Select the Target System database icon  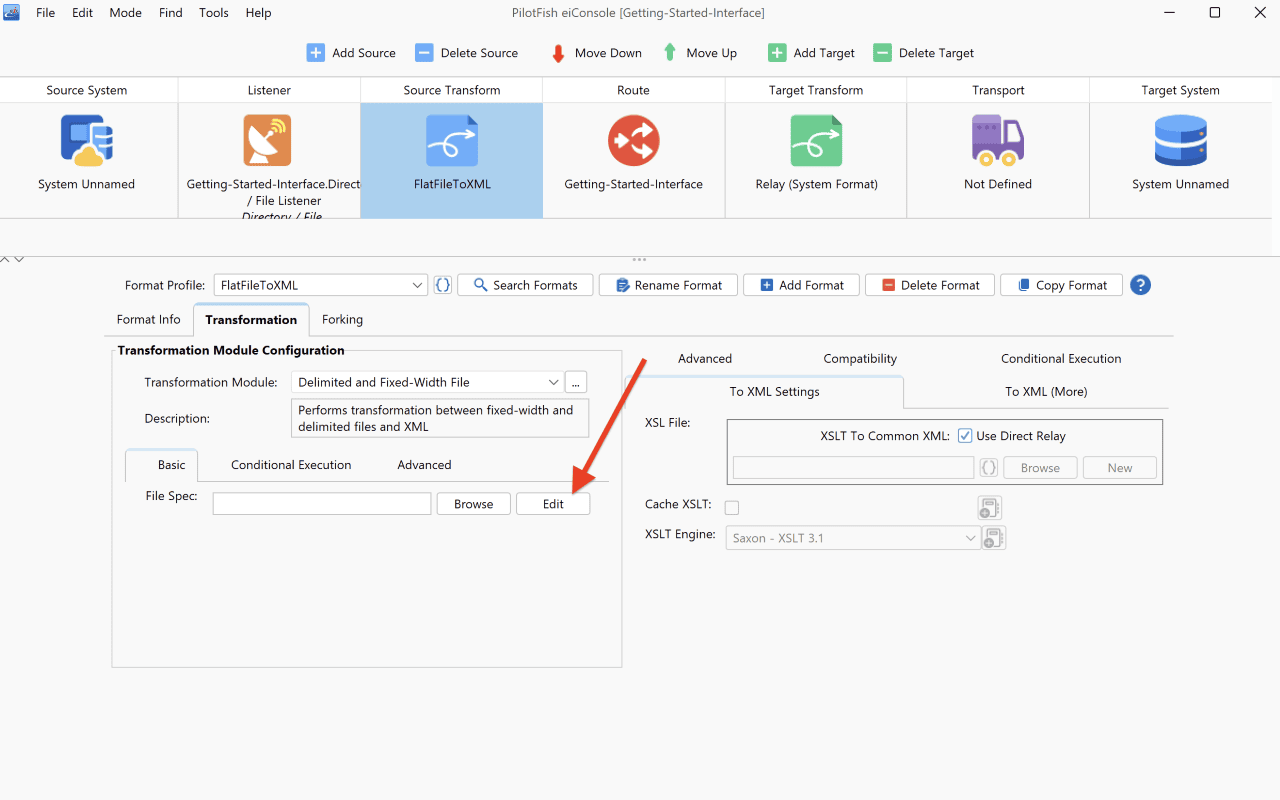[x=1181, y=140]
